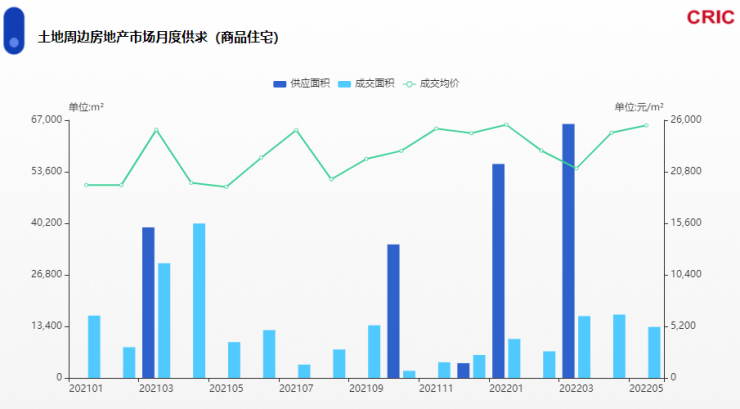
Task: Click the green 成交均价 legend marker
Action: pyautogui.click(x=409, y=84)
